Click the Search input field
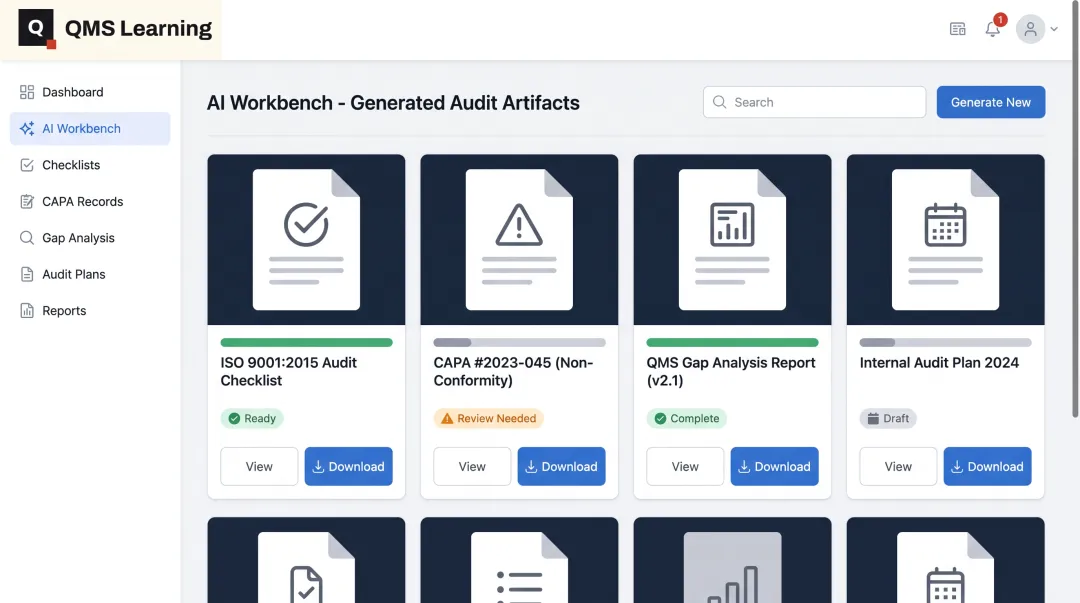Screen dimensions: 1080x603 pos(814,102)
